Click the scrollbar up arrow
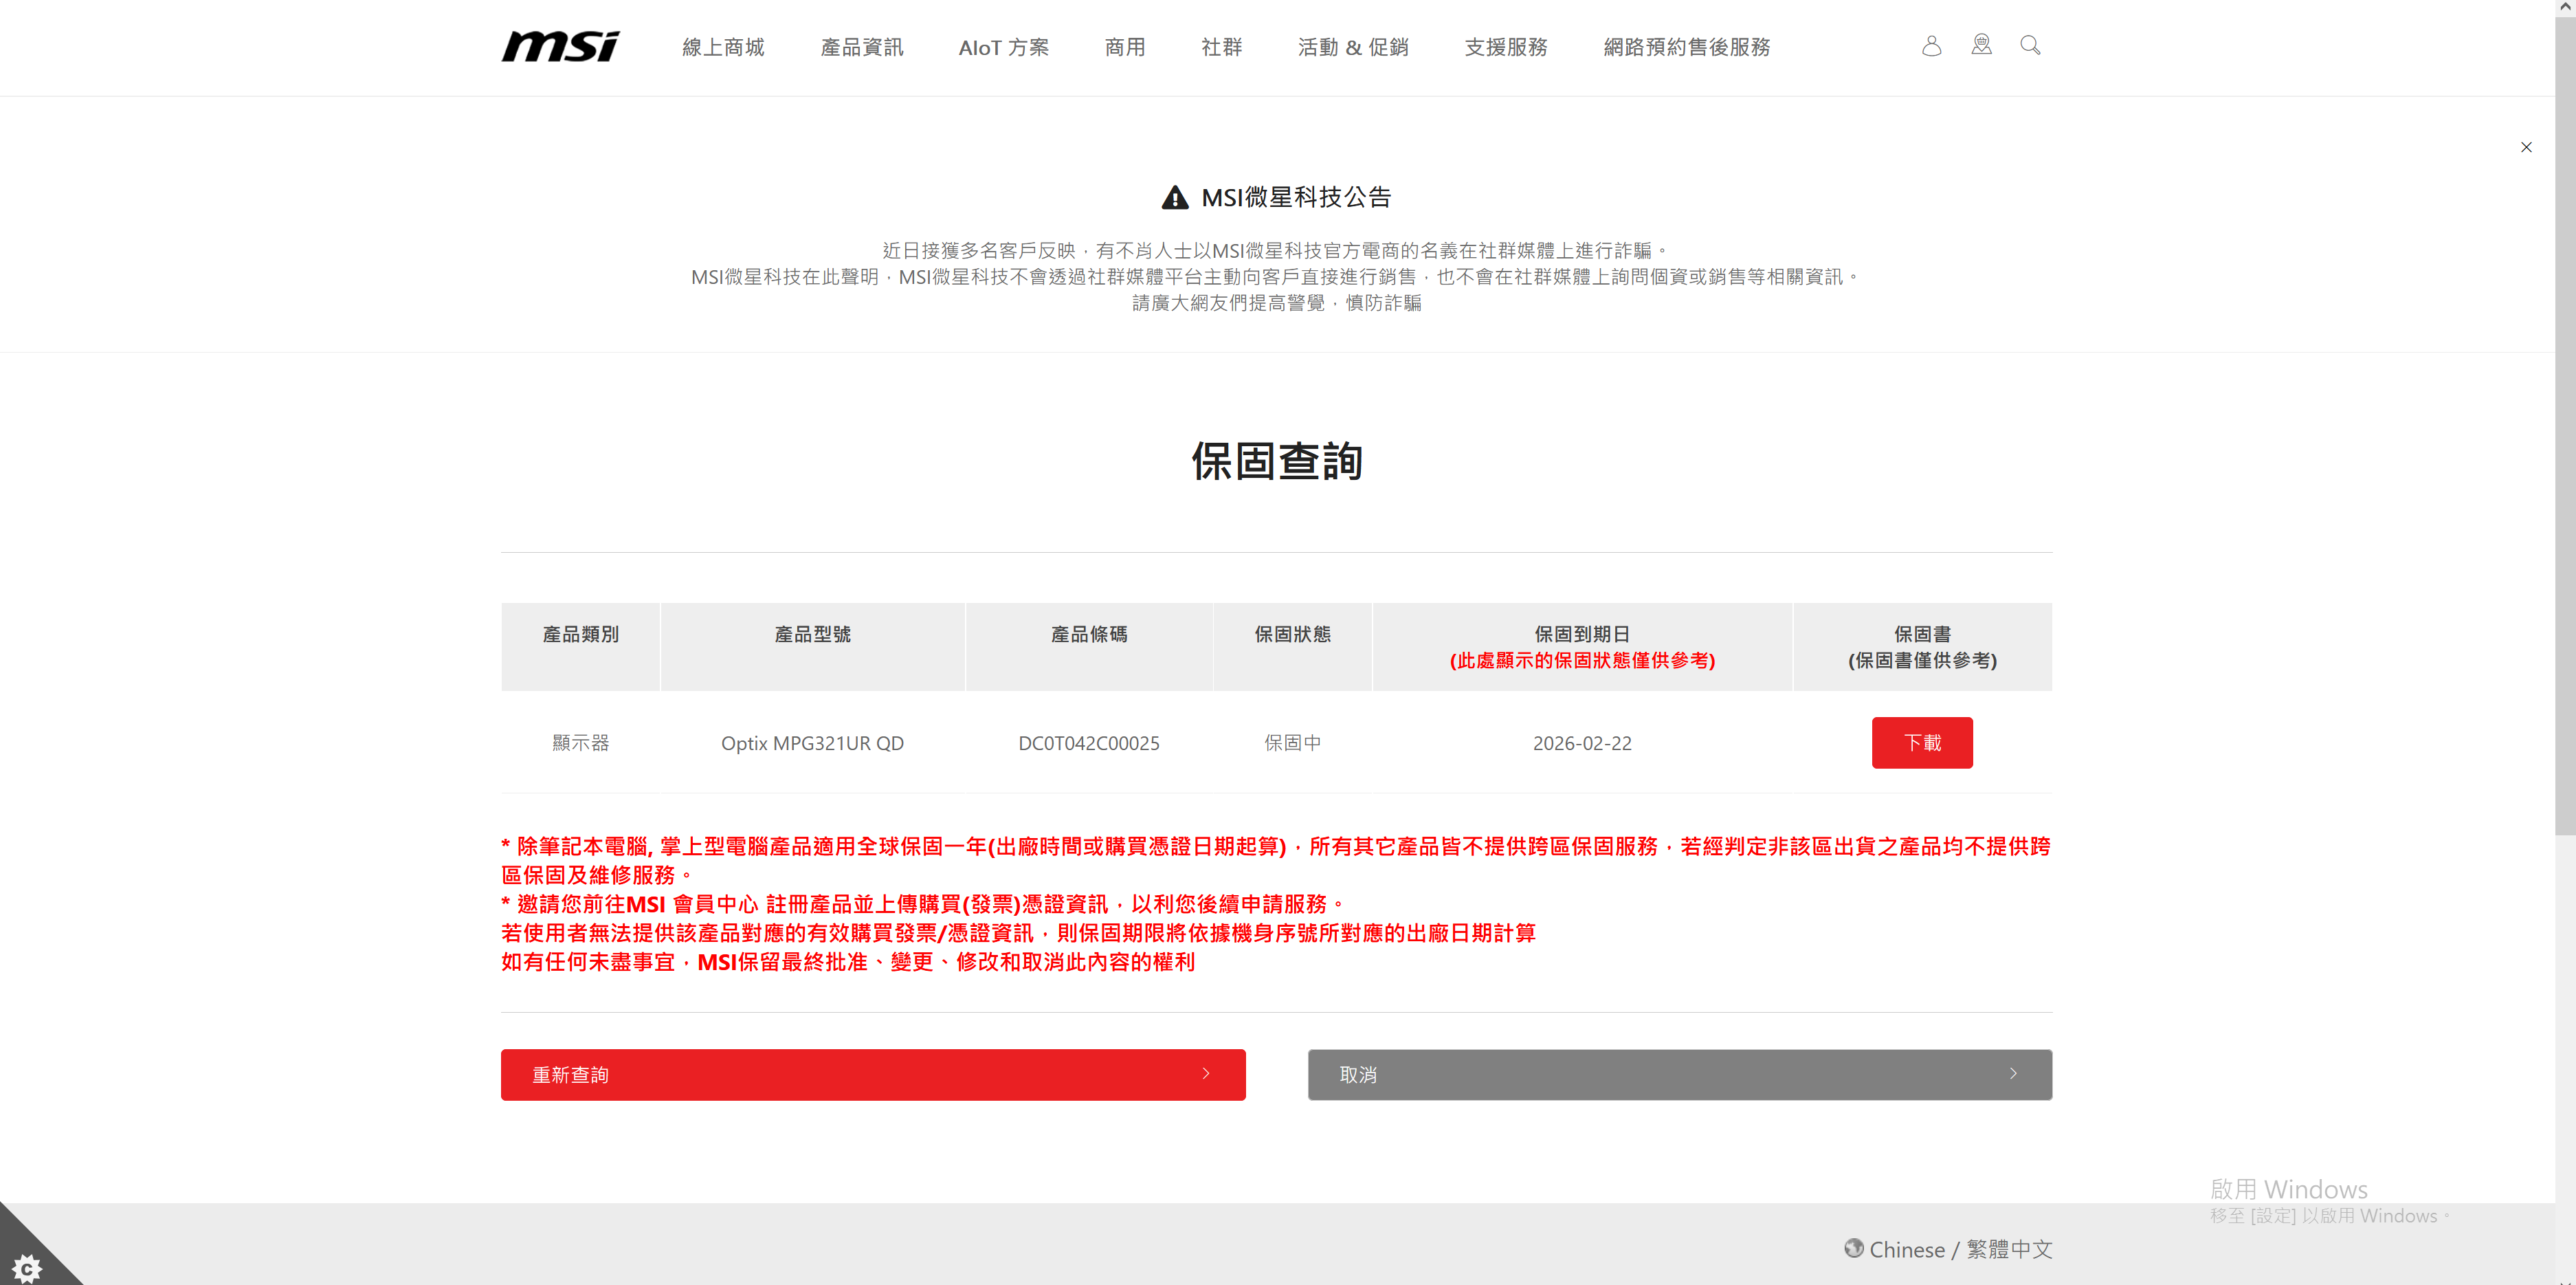 coord(2566,7)
